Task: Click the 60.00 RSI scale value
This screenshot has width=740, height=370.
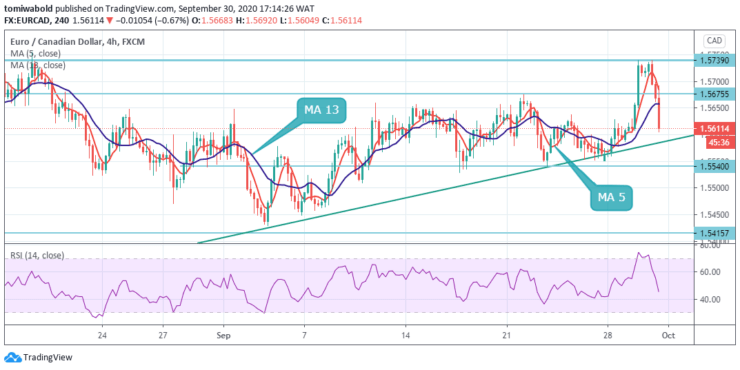Action: coord(710,272)
